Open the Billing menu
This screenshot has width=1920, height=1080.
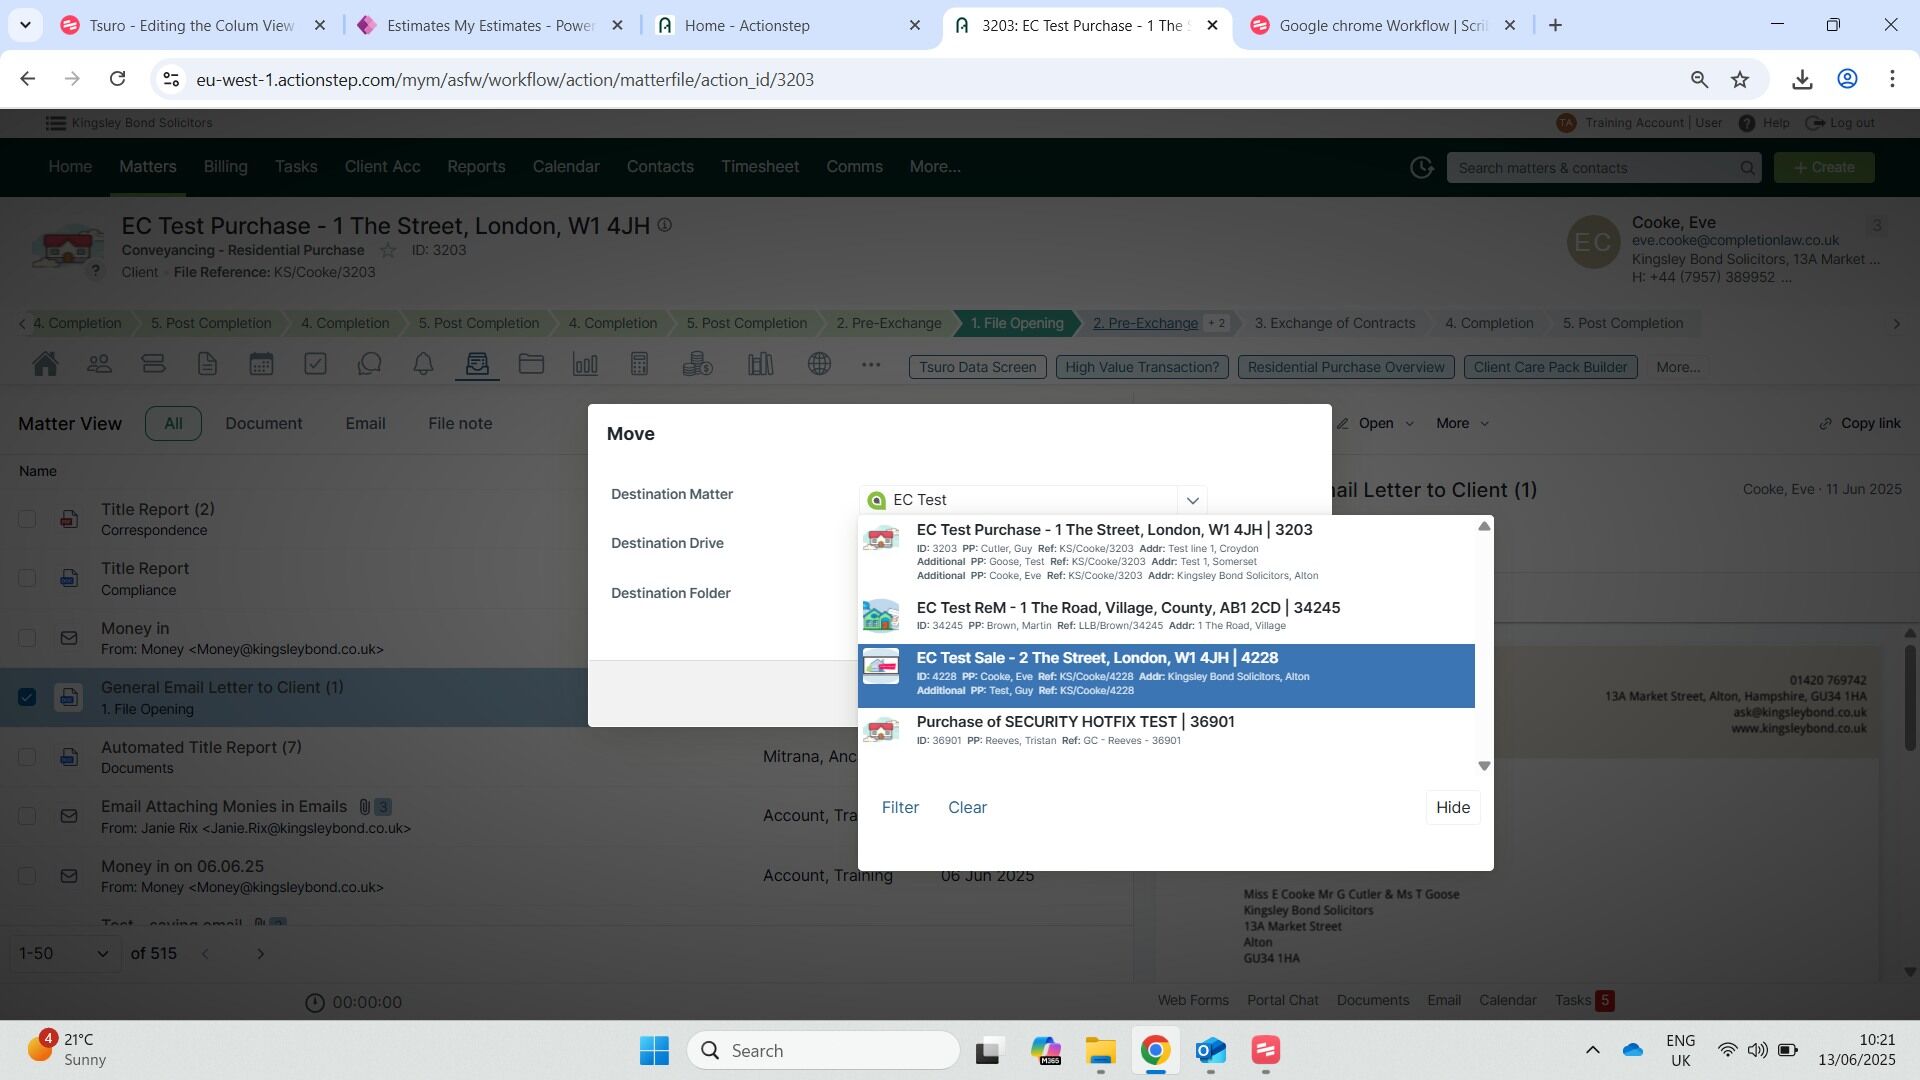coord(225,167)
